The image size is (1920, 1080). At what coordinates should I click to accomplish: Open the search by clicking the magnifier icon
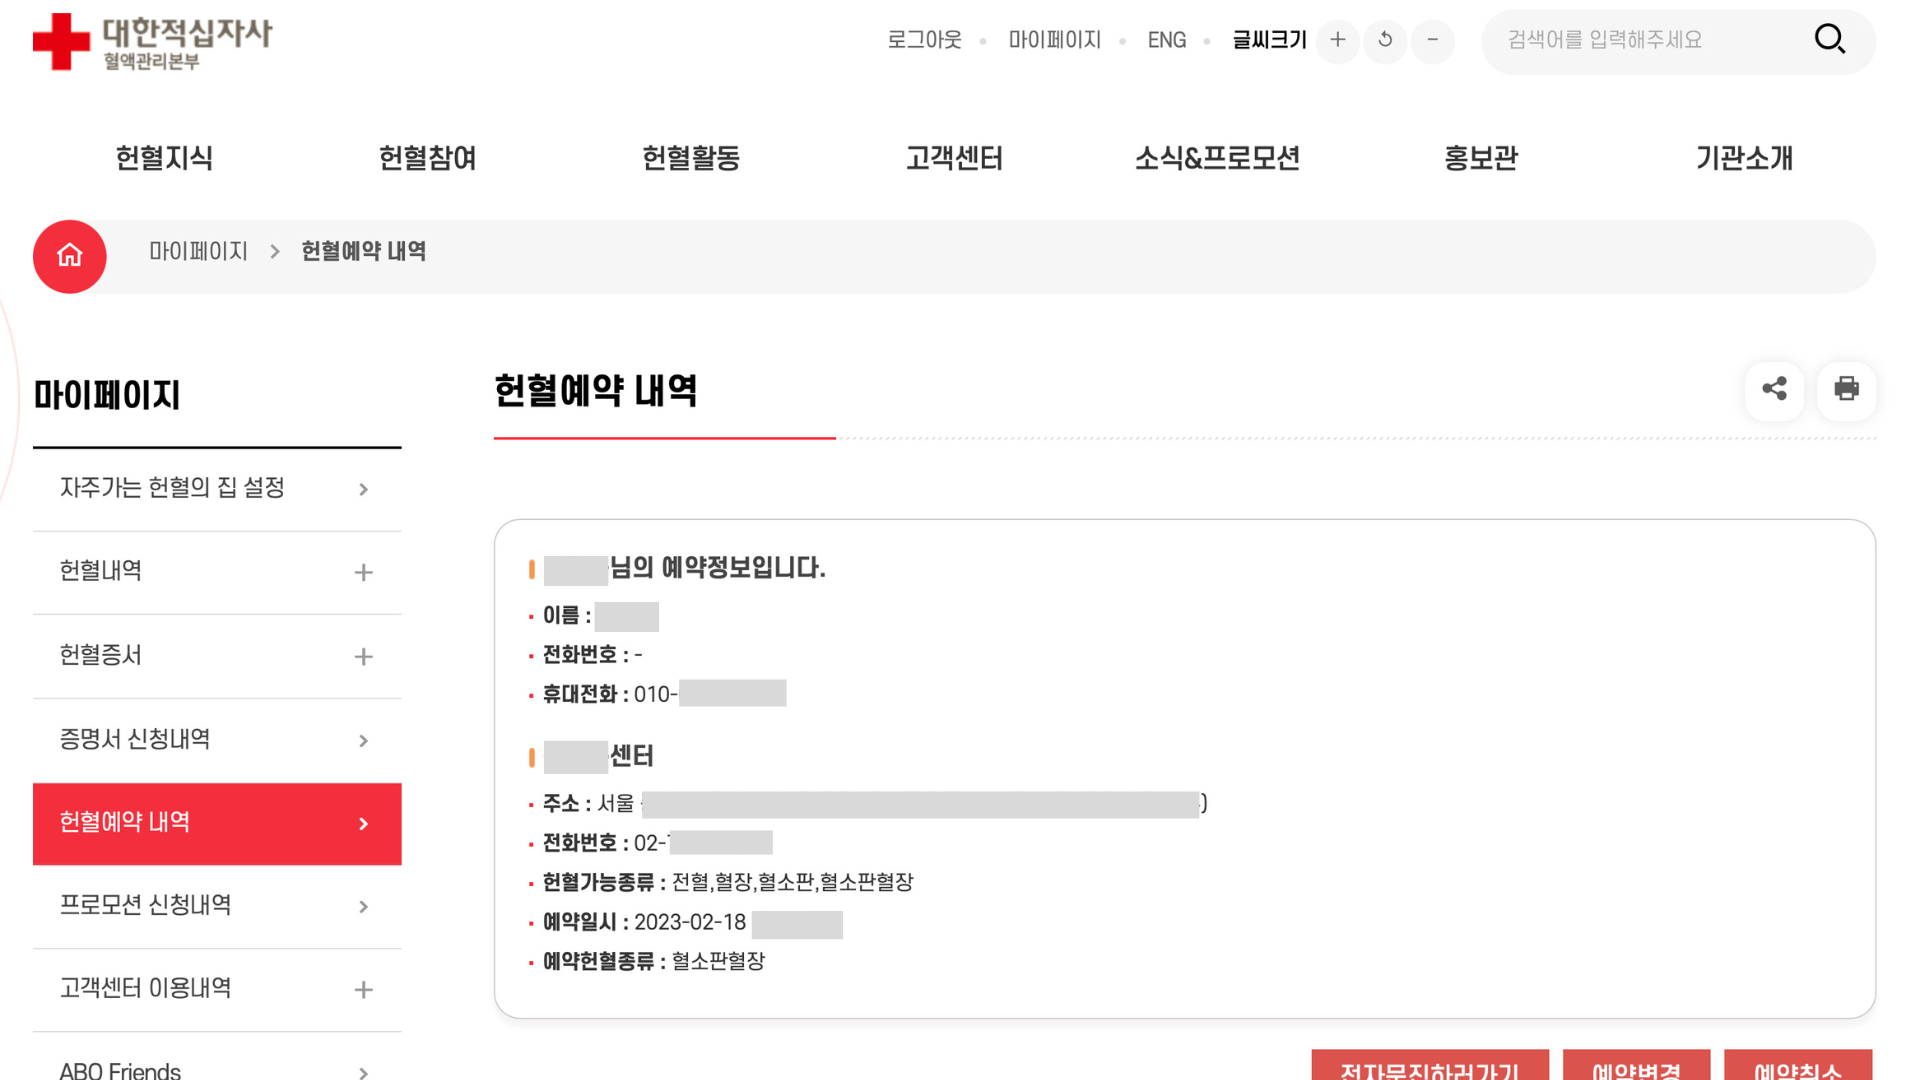coord(1830,39)
